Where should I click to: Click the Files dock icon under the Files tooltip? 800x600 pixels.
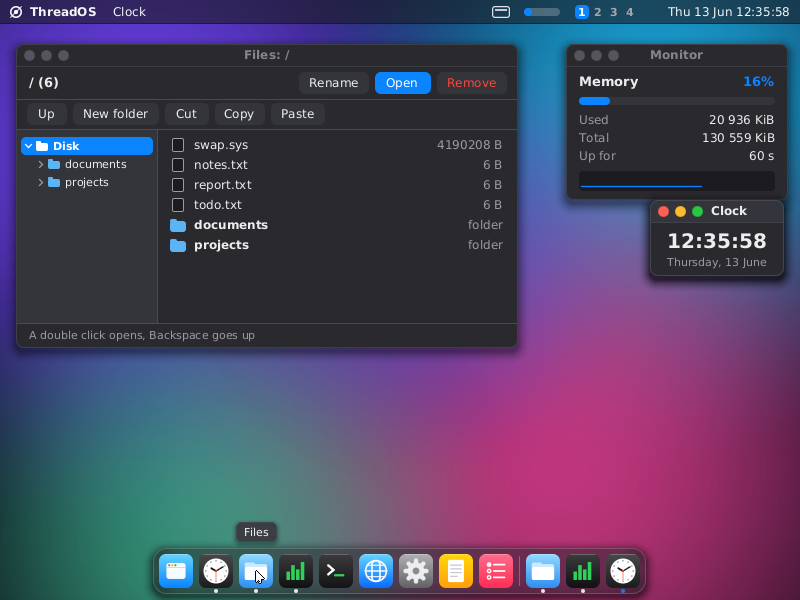pyautogui.click(x=256, y=571)
